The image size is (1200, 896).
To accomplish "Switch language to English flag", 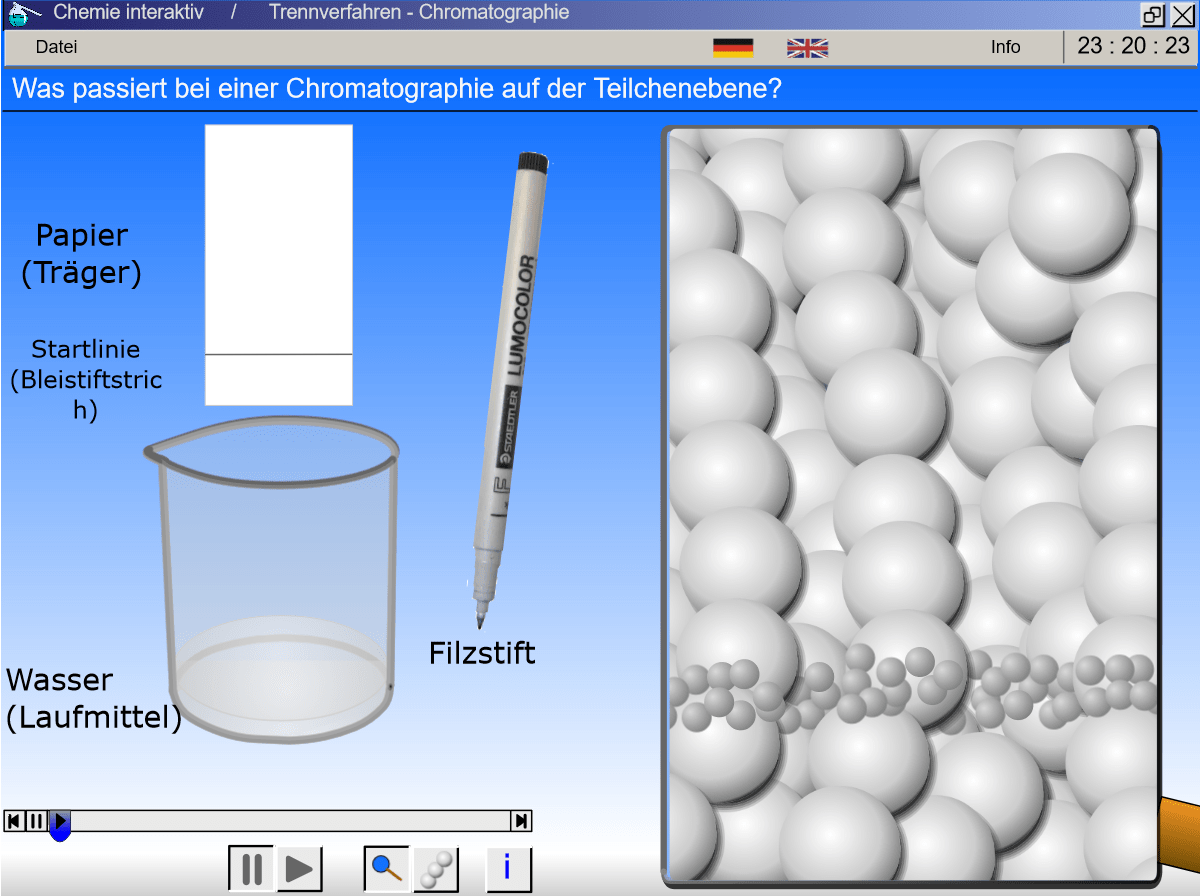I will click(807, 47).
